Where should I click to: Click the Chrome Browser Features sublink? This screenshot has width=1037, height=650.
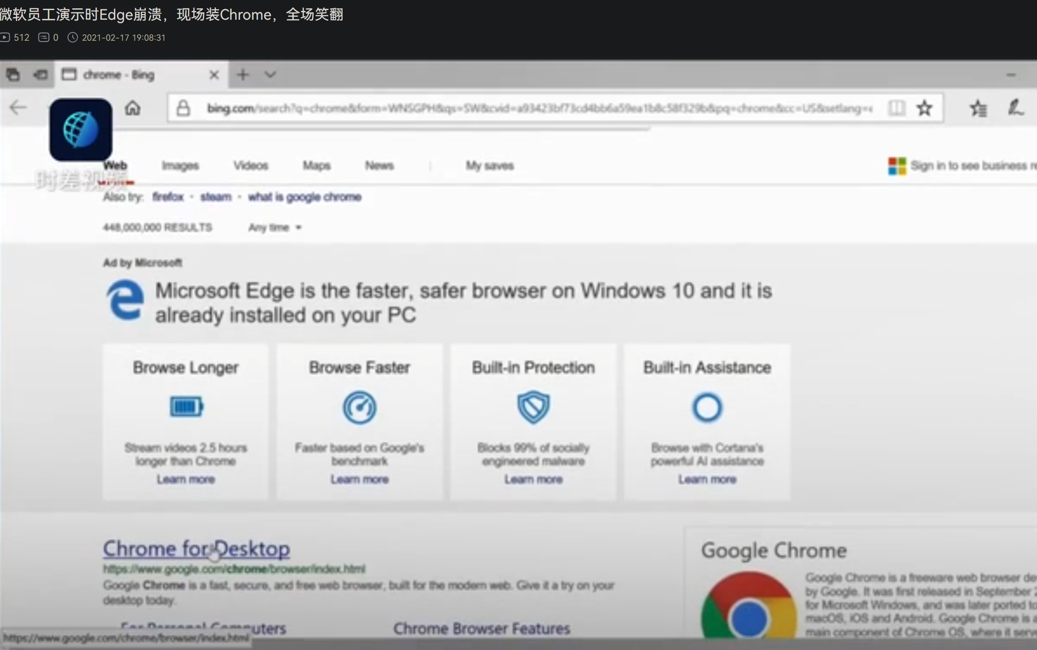pyautogui.click(x=481, y=628)
